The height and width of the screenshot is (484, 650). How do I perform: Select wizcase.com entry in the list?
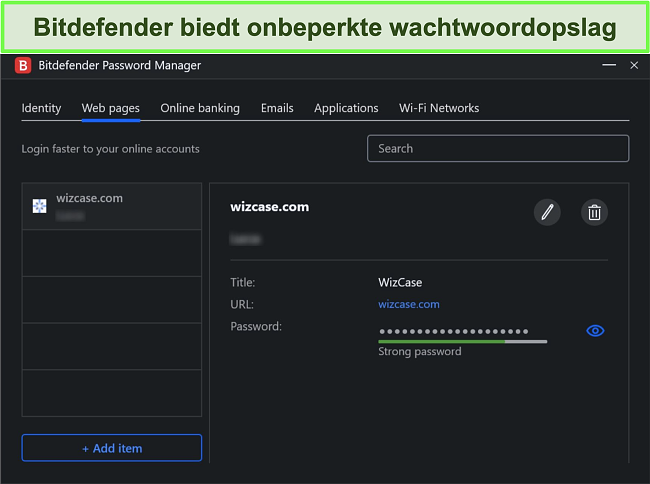(x=112, y=206)
